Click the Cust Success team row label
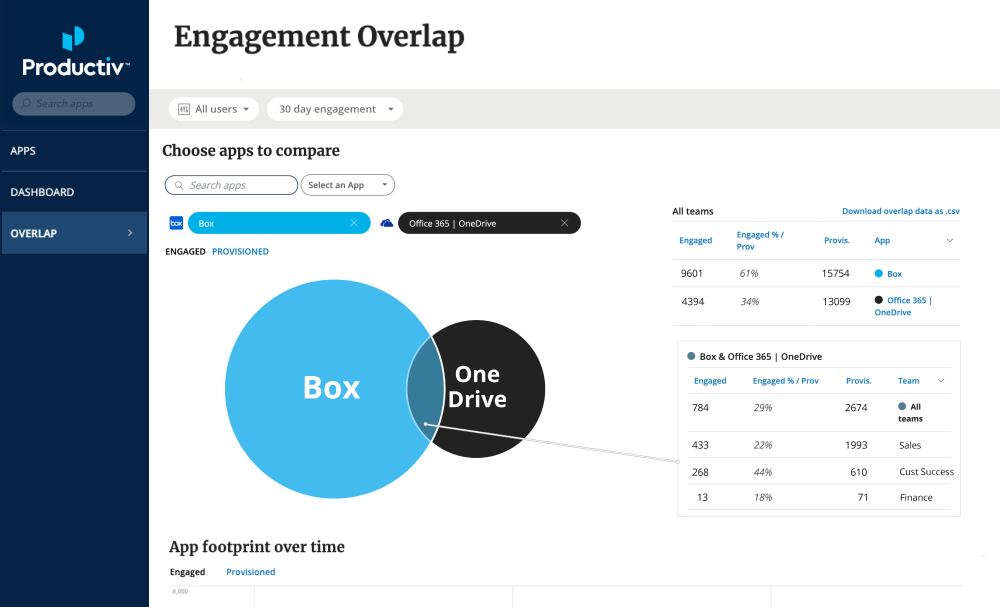The image size is (1000, 607). [x=927, y=472]
